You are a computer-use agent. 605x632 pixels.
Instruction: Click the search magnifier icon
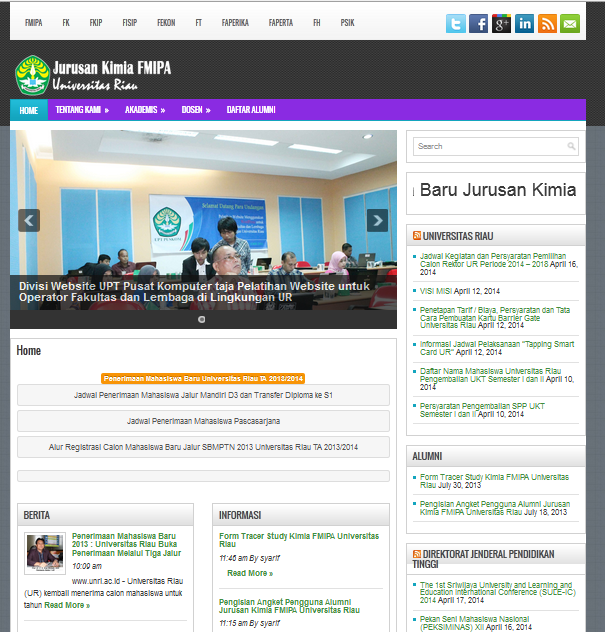point(571,146)
